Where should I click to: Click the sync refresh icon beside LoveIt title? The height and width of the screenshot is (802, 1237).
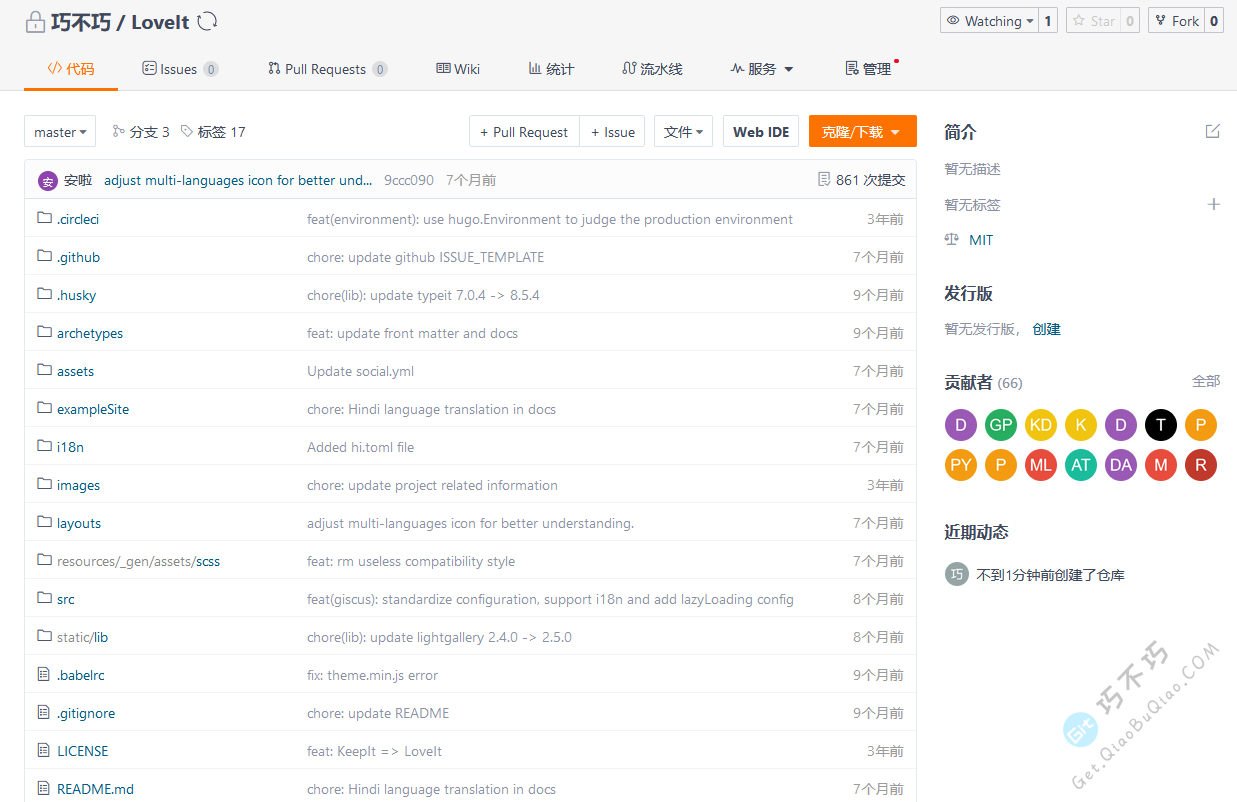coord(208,22)
